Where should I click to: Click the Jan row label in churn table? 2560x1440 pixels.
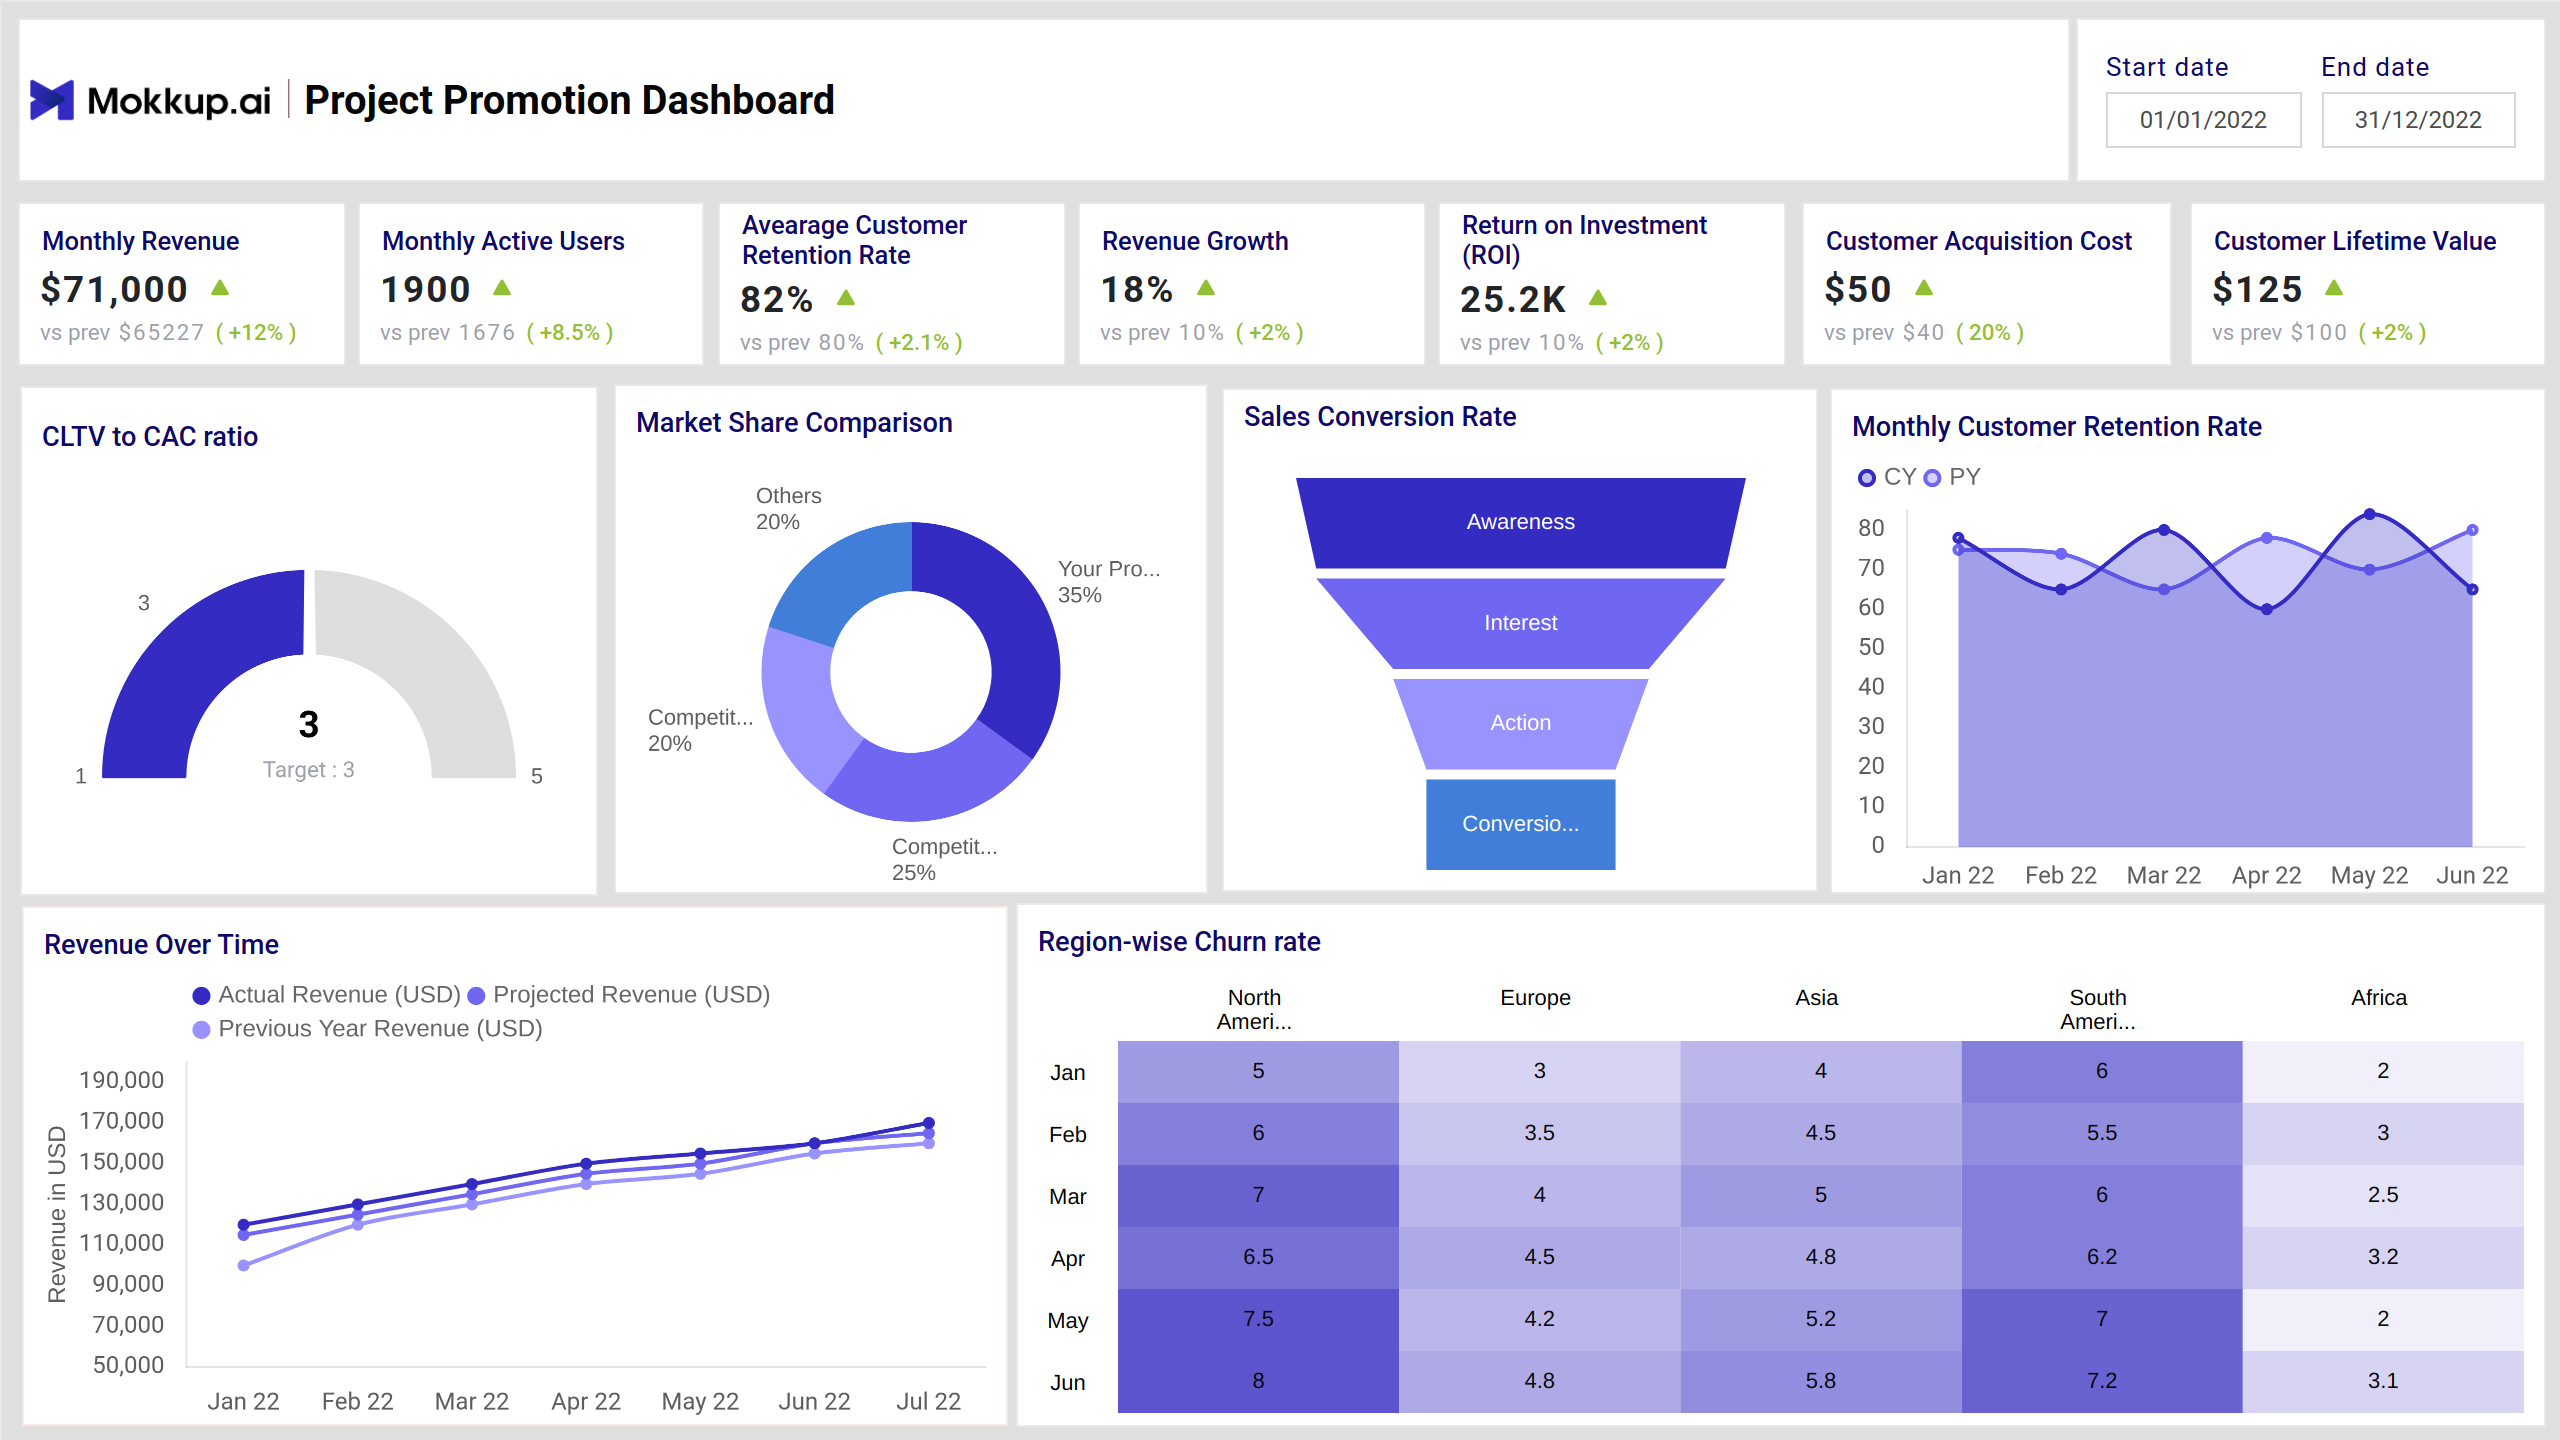tap(1067, 1073)
